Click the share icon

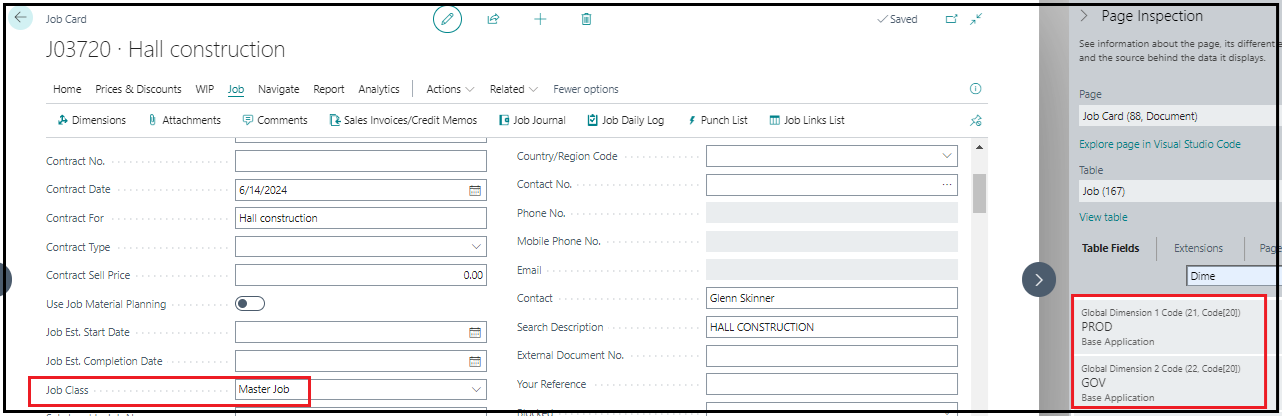point(493,19)
